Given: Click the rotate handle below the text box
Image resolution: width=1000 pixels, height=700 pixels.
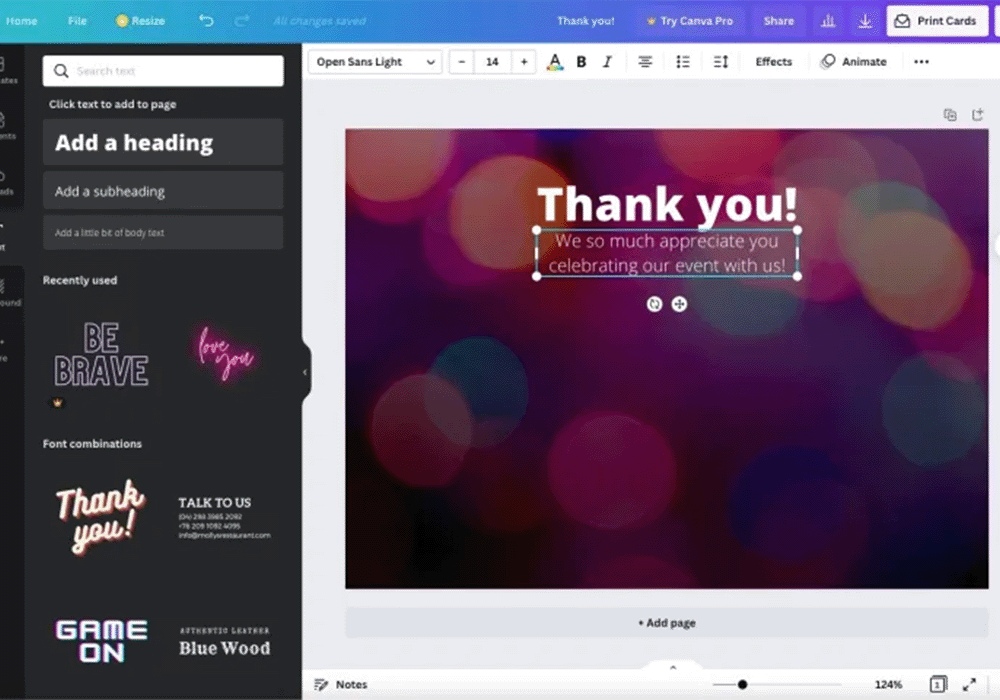Looking at the screenshot, I should 654,304.
